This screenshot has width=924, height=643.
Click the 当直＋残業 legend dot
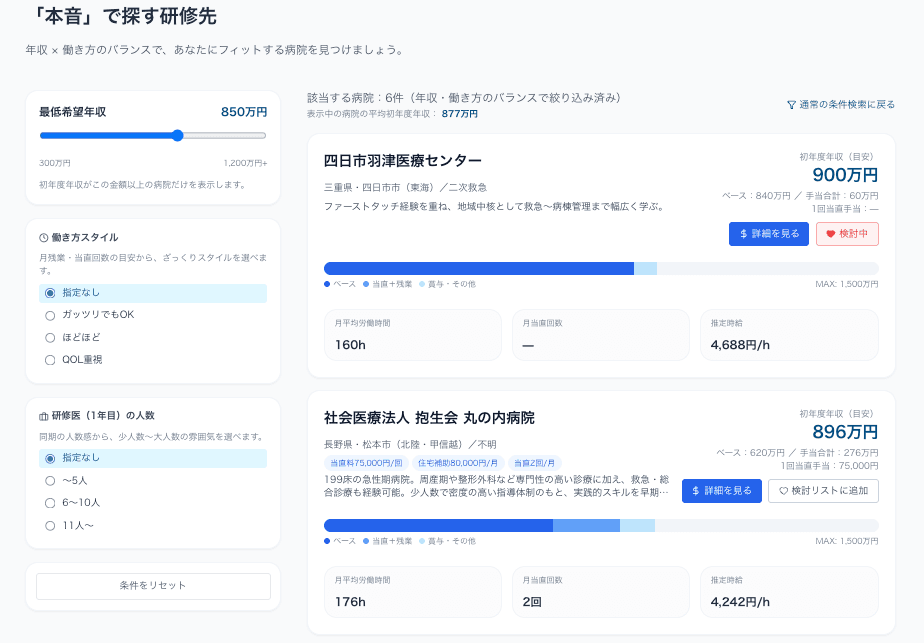pyautogui.click(x=366, y=285)
